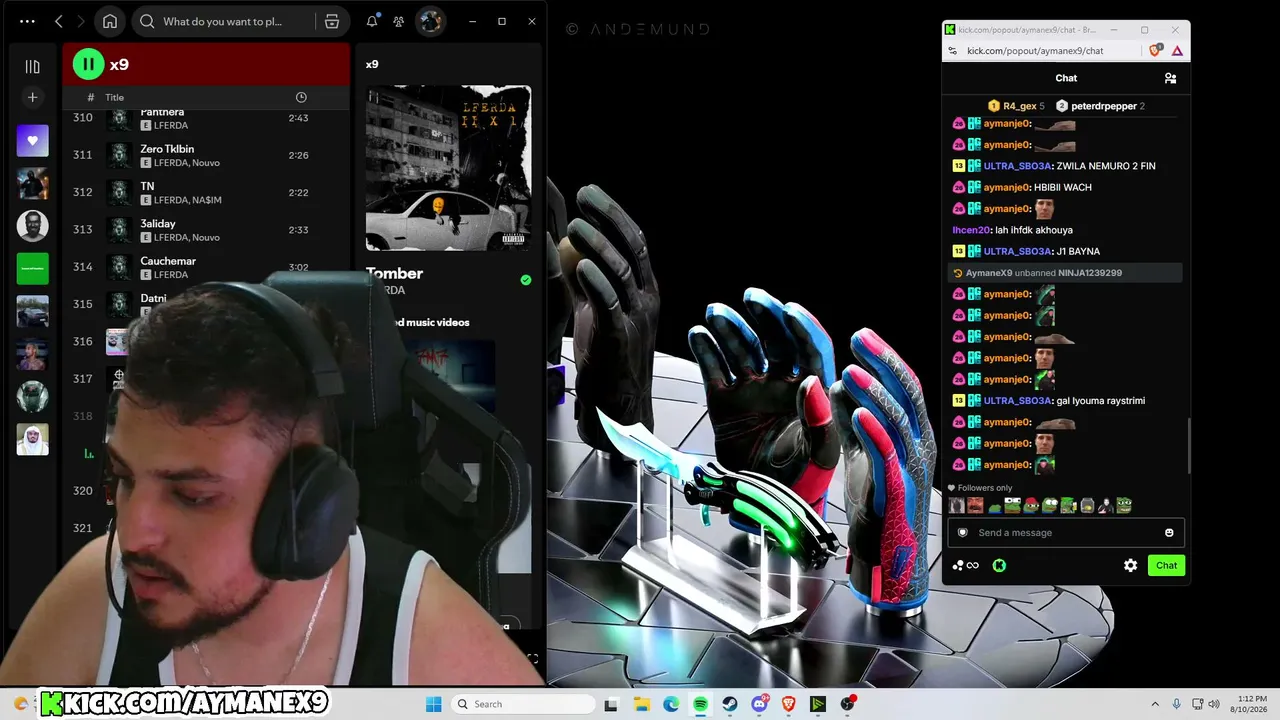The width and height of the screenshot is (1280, 720).
Task: Open AymaneX9 name in unbanned notice
Action: pyautogui.click(x=989, y=273)
